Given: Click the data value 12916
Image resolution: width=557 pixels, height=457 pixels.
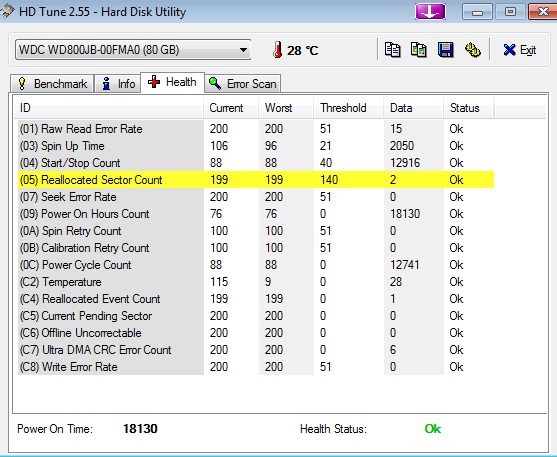Looking at the screenshot, I should [x=405, y=163].
